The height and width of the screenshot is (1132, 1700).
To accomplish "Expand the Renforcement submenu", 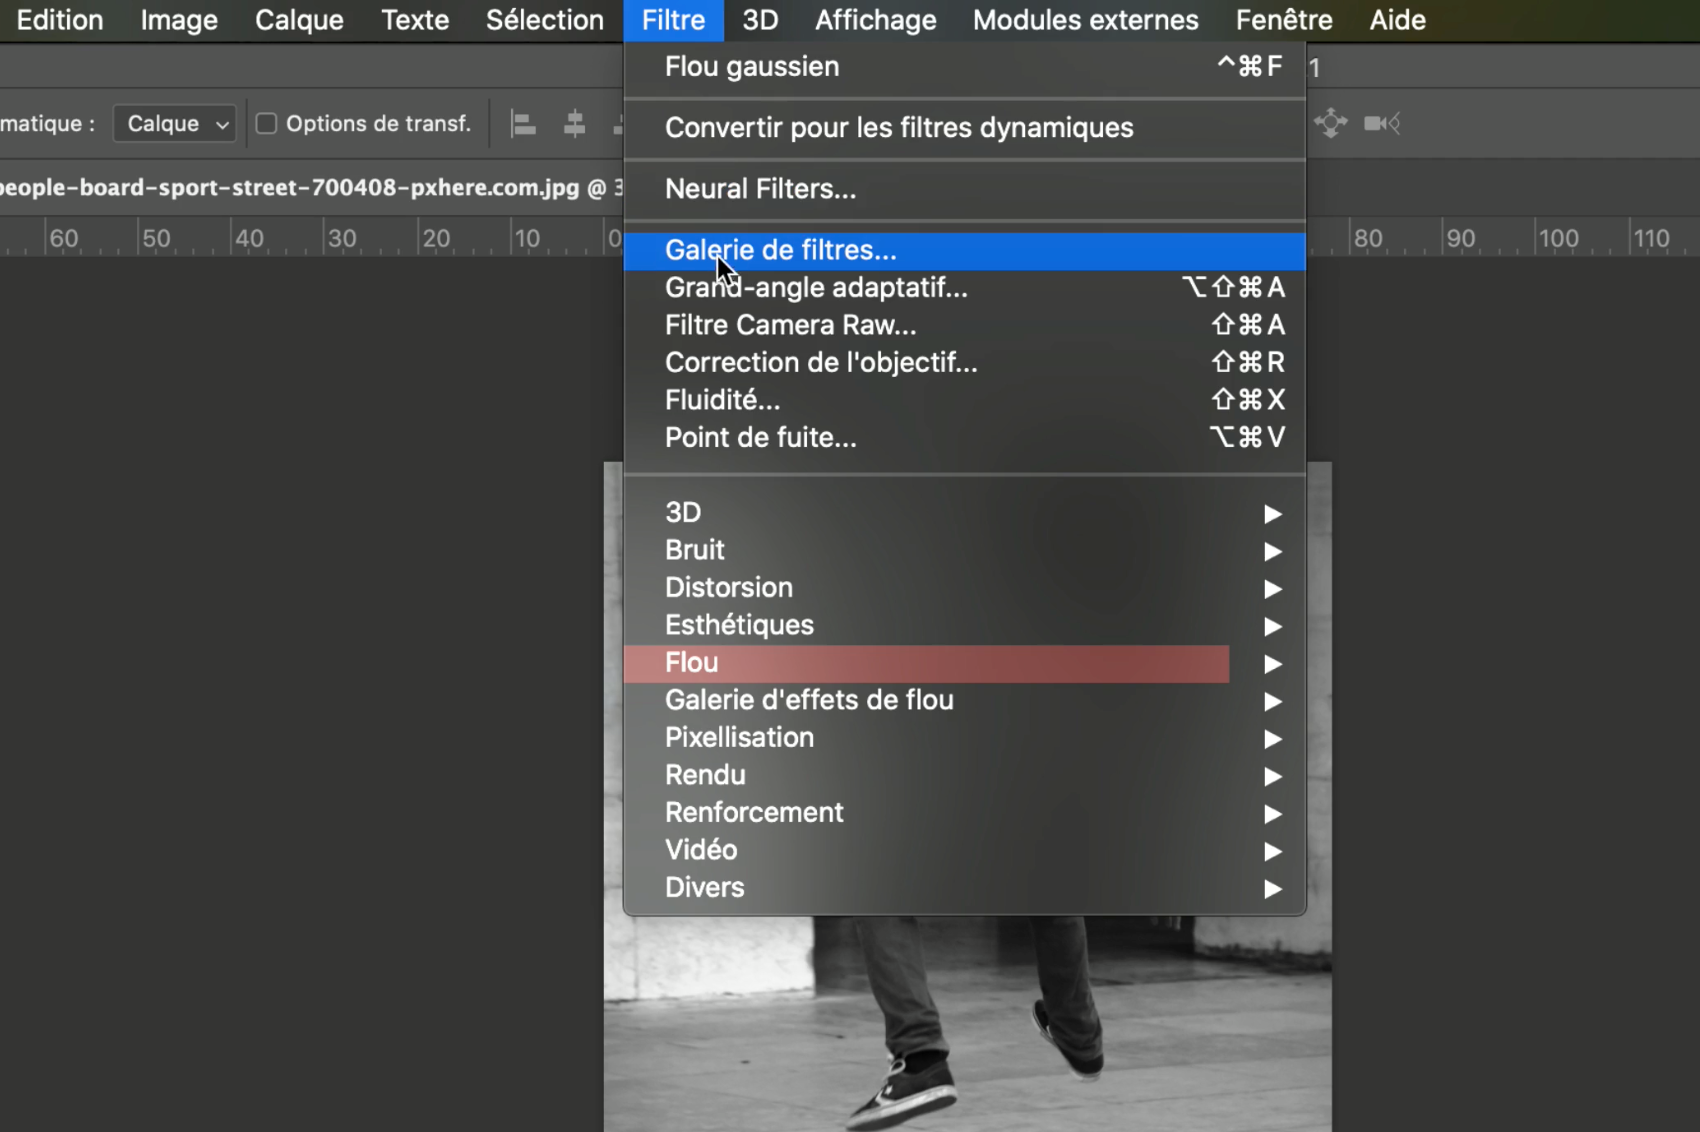I will [965, 813].
